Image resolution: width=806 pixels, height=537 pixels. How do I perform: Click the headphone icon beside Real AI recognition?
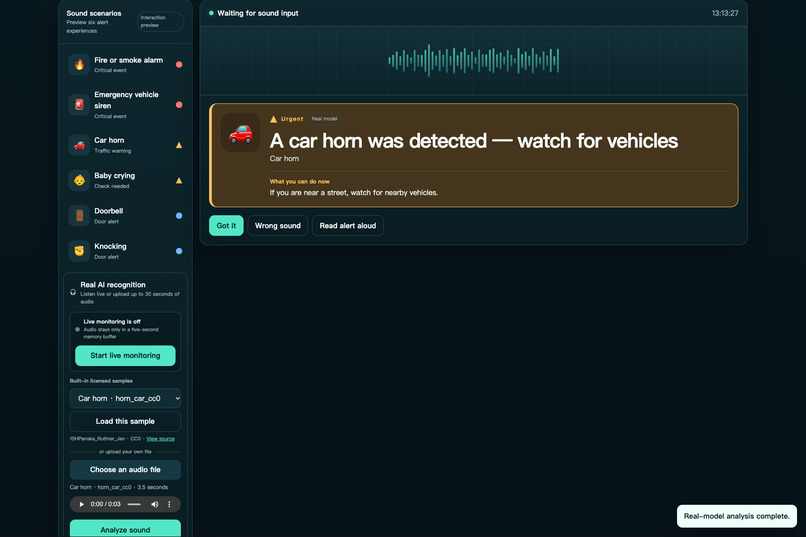tap(73, 292)
